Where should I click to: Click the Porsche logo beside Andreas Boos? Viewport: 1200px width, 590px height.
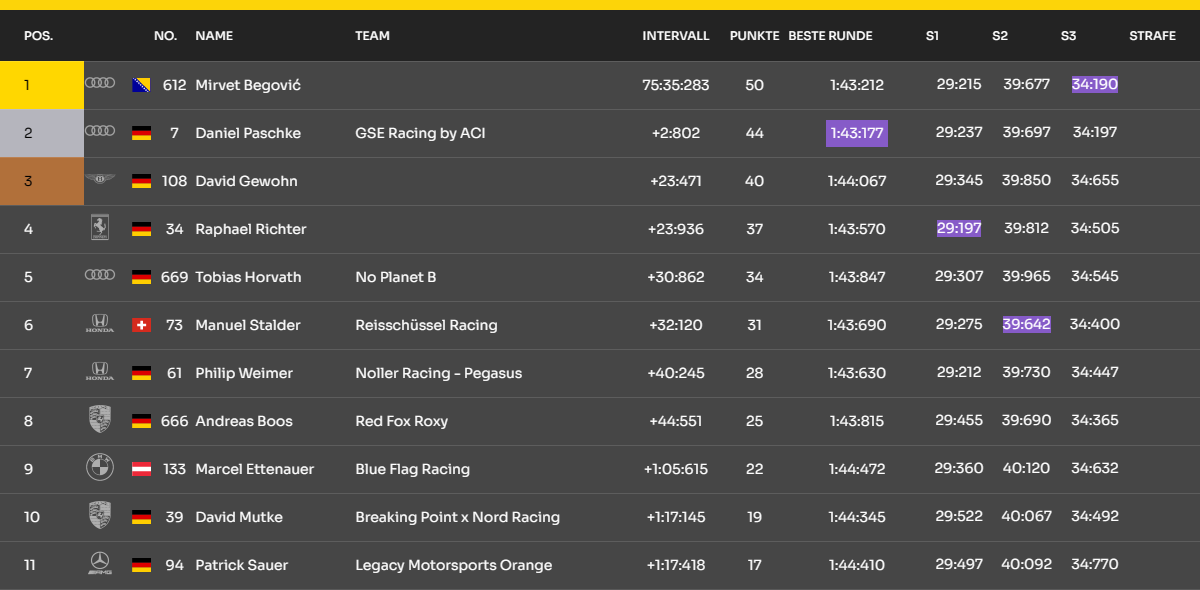[100, 420]
